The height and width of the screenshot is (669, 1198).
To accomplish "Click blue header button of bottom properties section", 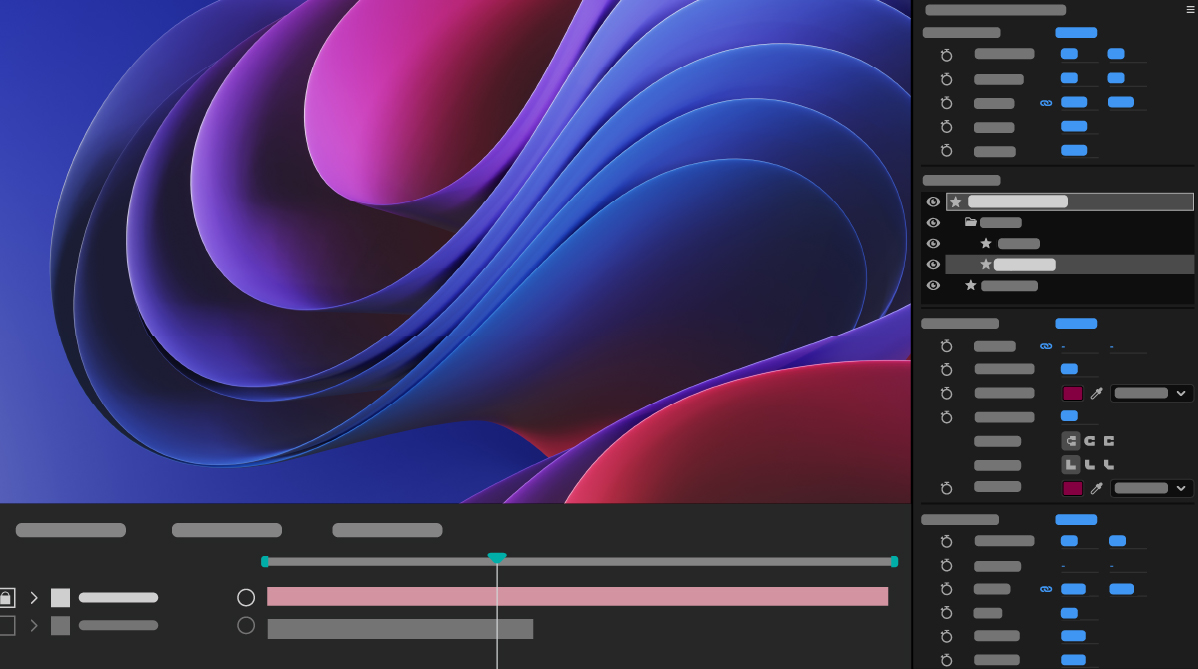I will click(1076, 519).
